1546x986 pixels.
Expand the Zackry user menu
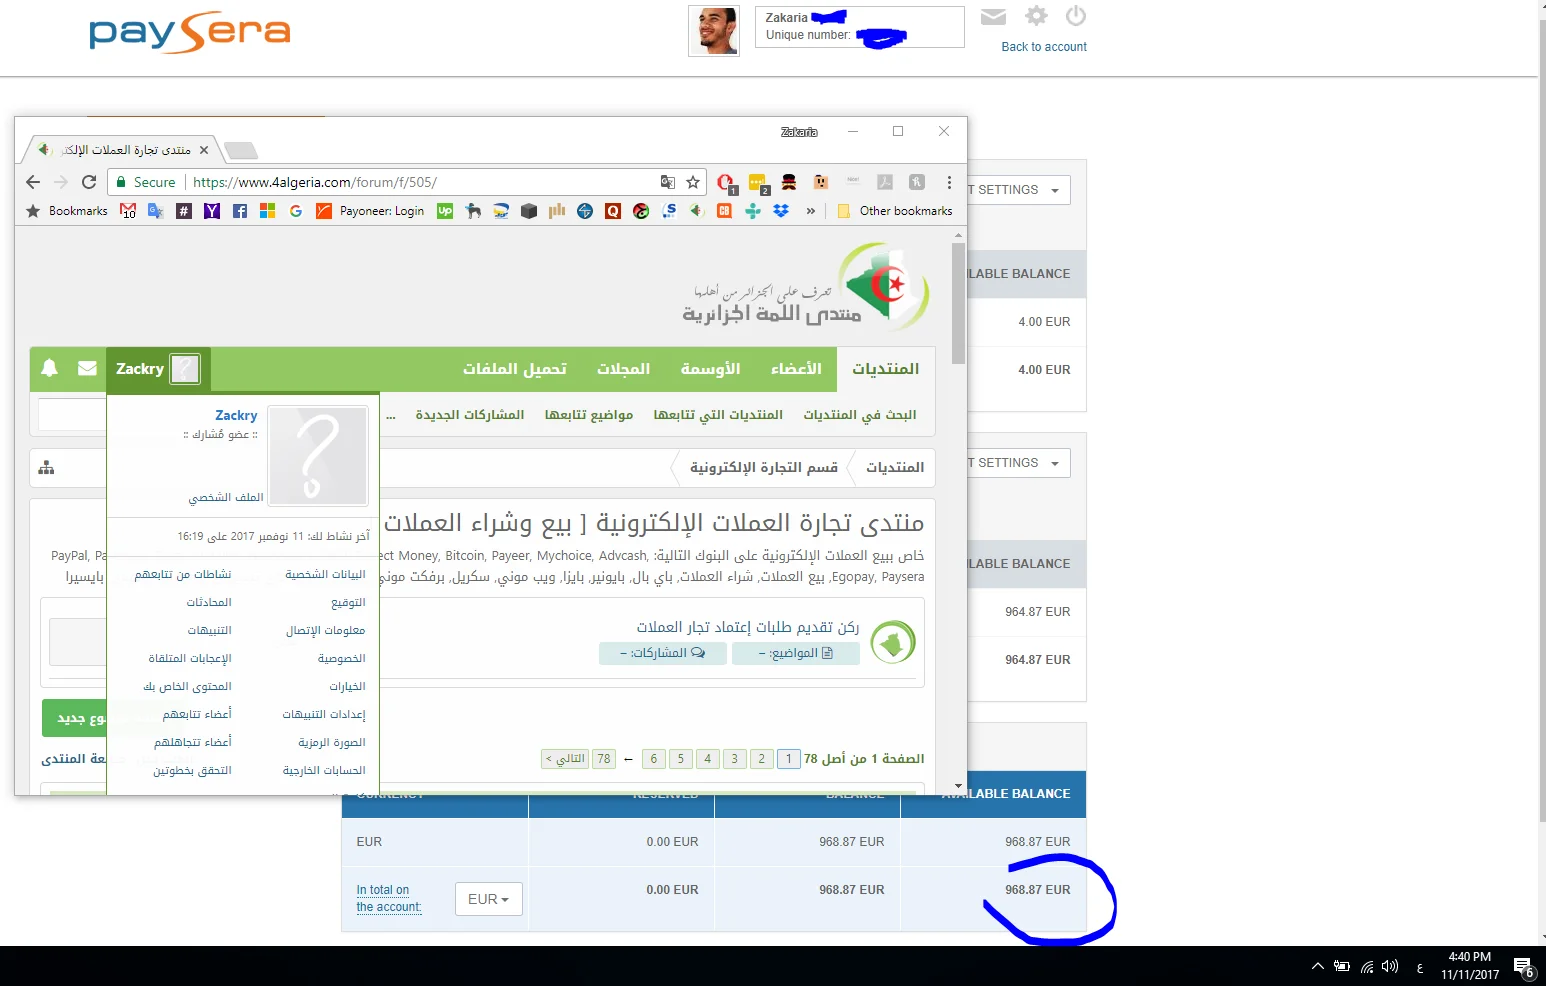pyautogui.click(x=157, y=369)
